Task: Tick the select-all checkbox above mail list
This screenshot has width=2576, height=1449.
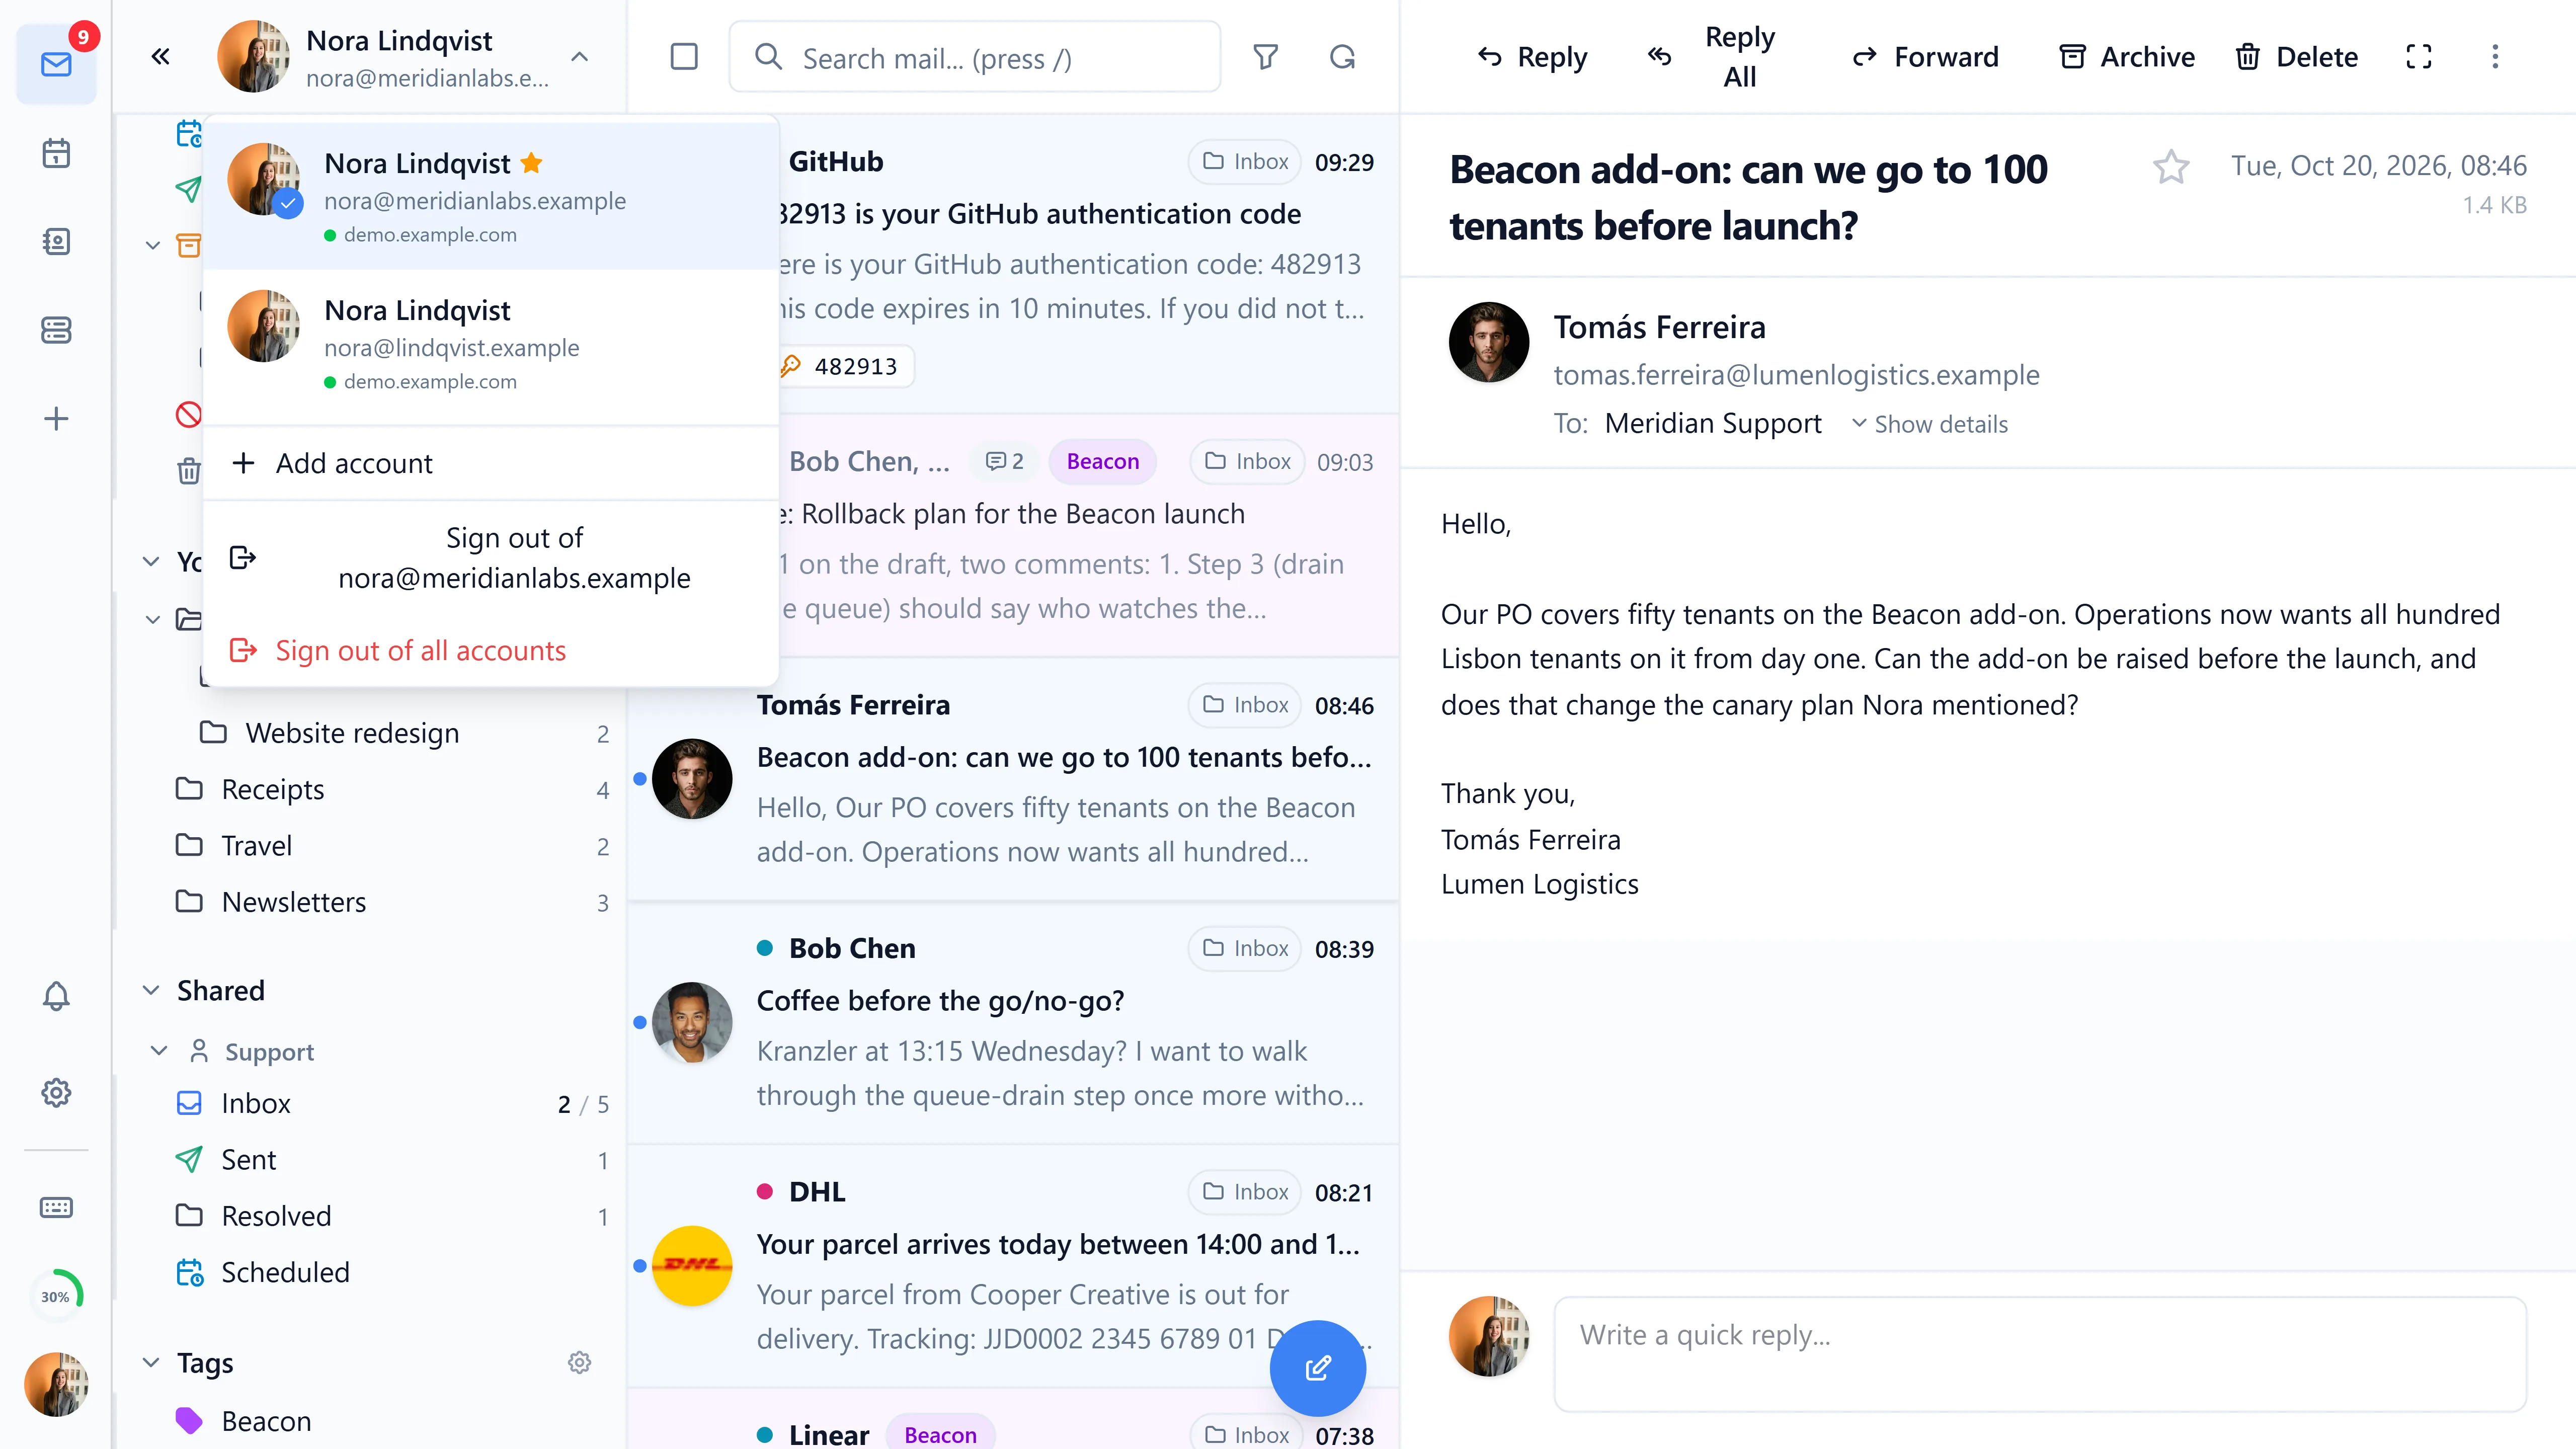Action: click(x=684, y=57)
